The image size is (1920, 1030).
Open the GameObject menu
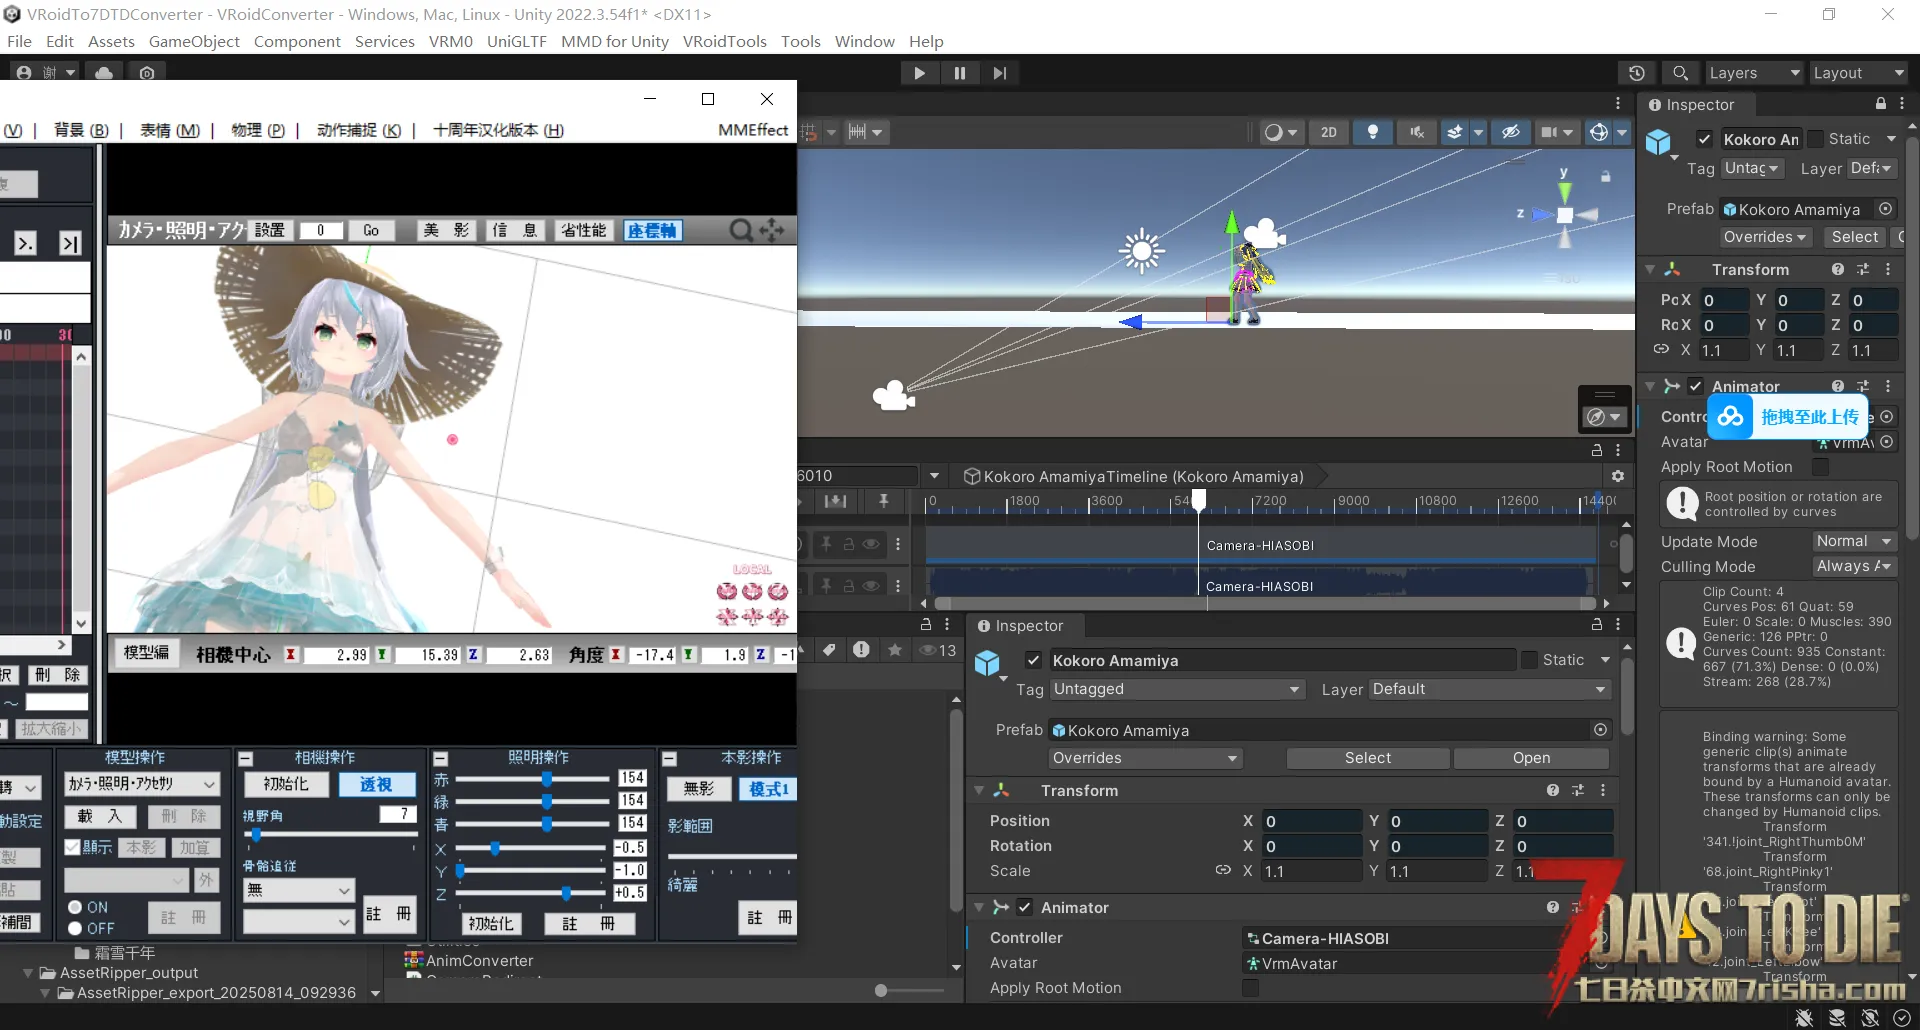click(194, 41)
